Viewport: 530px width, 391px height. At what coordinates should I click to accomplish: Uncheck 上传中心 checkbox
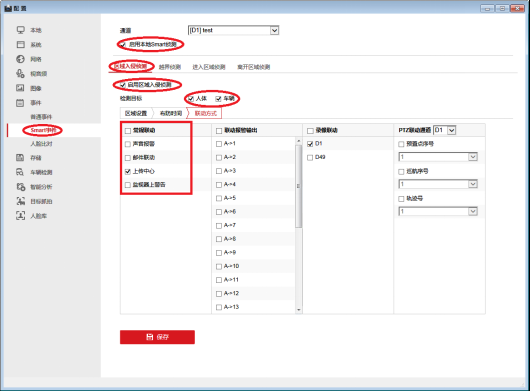tap(128, 171)
